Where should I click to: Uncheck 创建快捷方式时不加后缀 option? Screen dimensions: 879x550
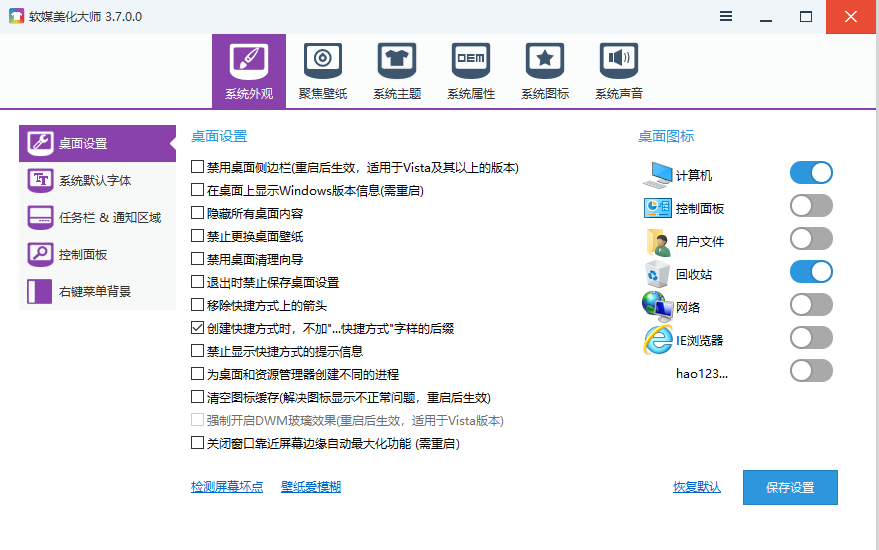coord(197,327)
